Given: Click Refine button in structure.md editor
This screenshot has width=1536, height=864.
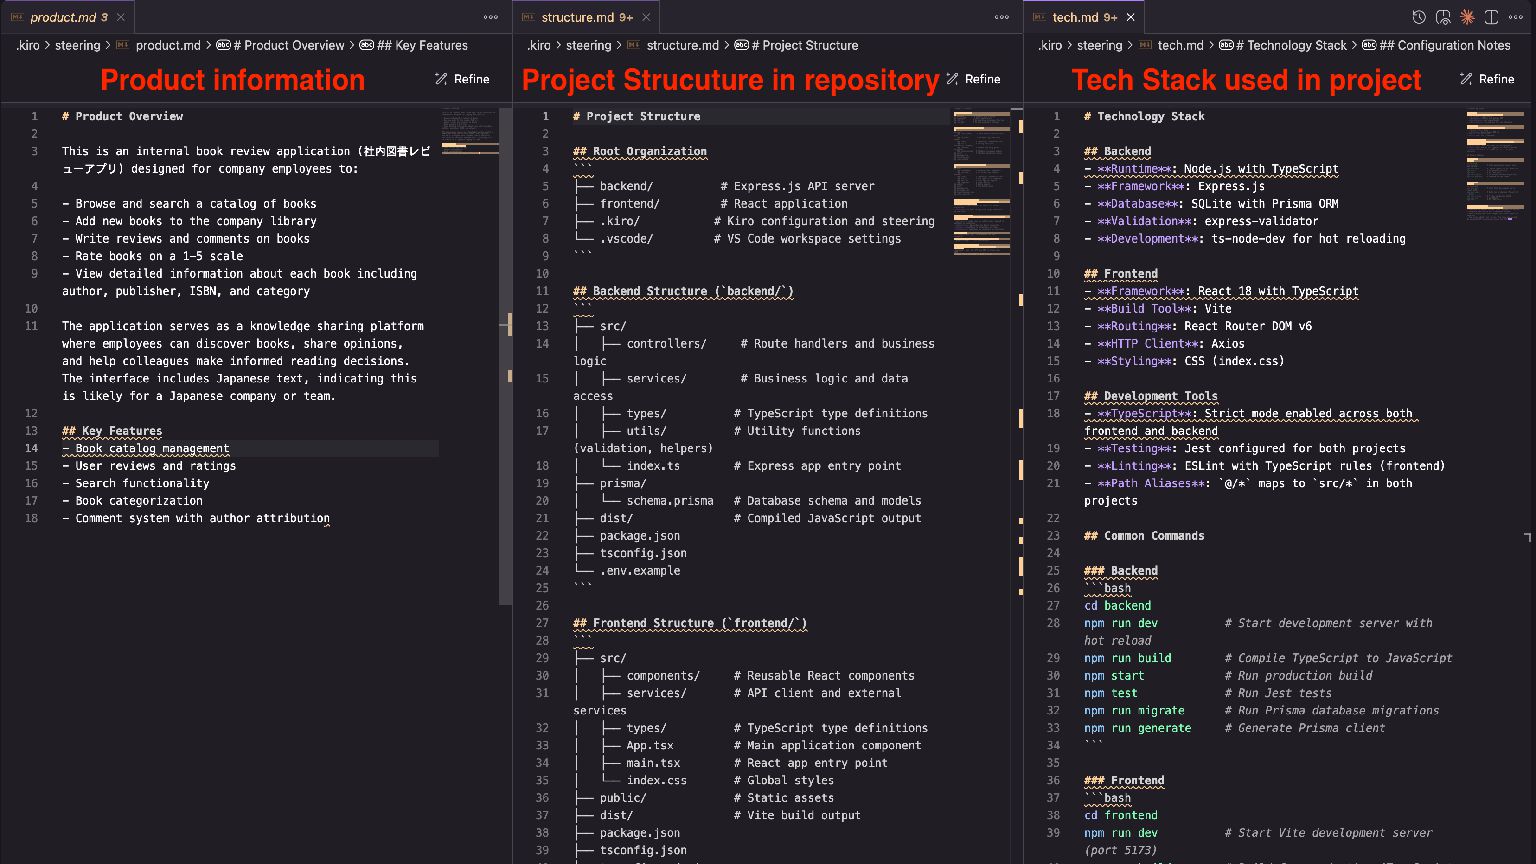Looking at the screenshot, I should [x=973, y=79].
